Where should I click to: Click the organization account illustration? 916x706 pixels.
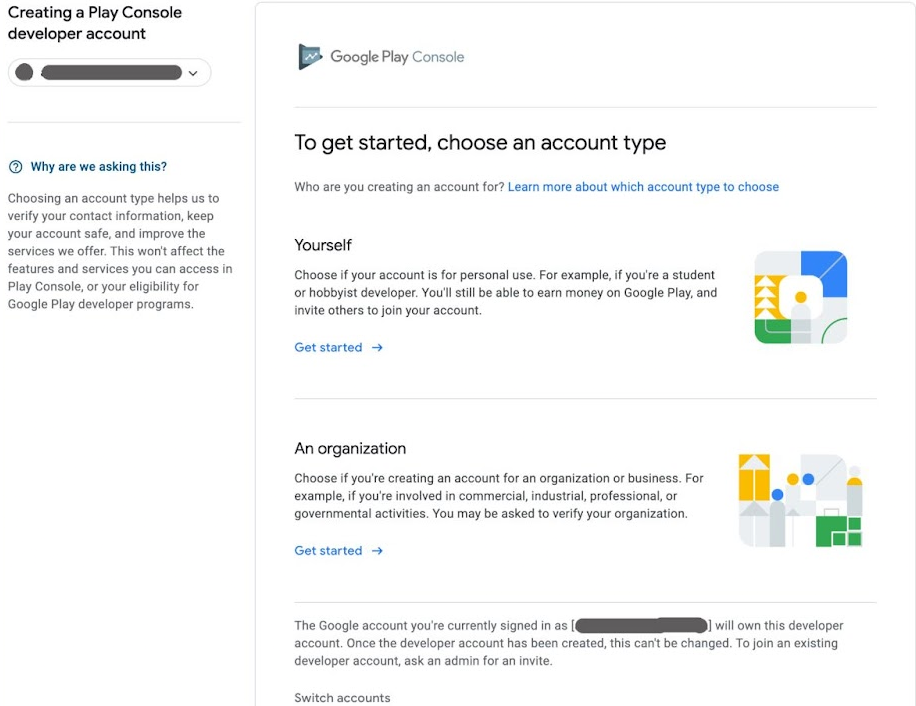pyautogui.click(x=800, y=500)
